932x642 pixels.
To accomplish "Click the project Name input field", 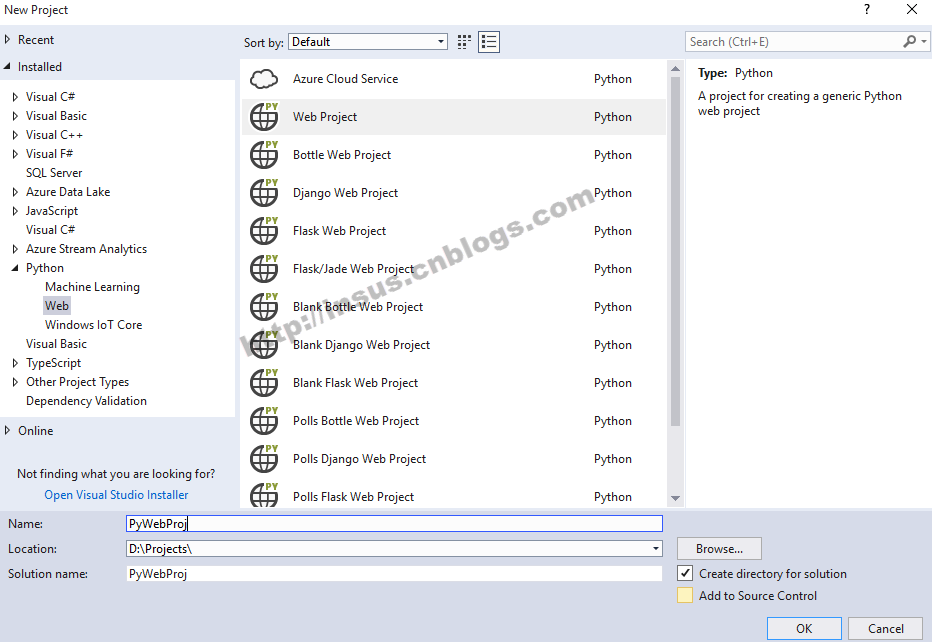I will click(394, 524).
